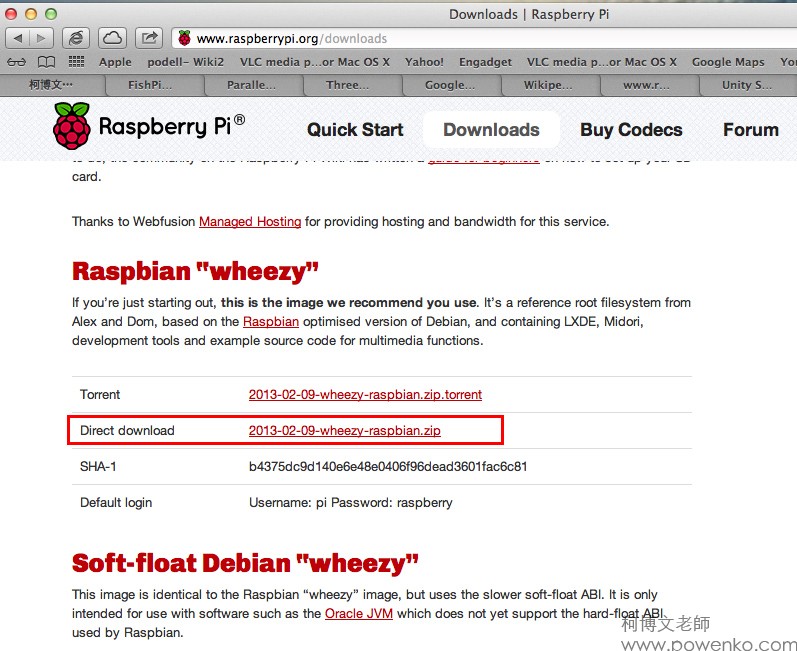797x651 pixels.
Task: Switch to the Google... tab
Action: [452, 85]
